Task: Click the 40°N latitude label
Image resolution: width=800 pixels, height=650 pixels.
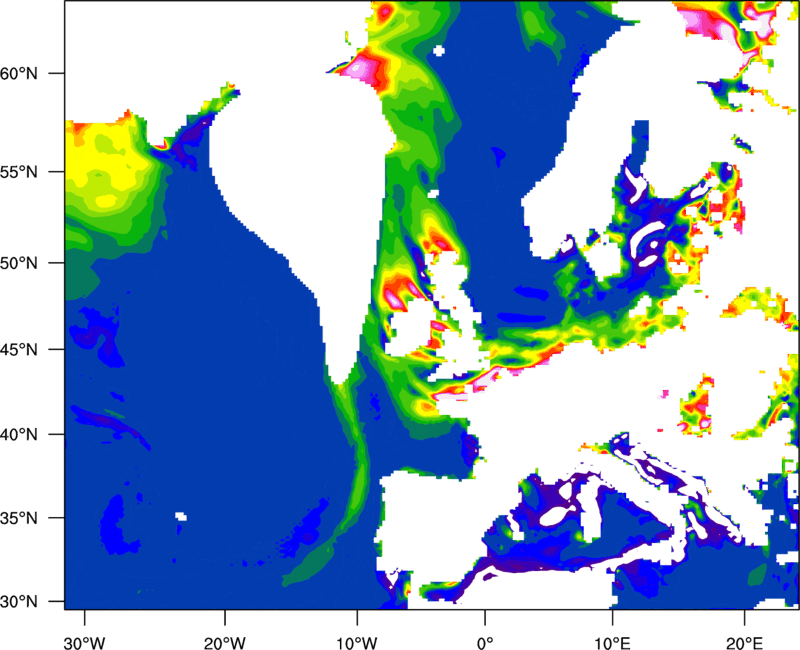Action: coord(19,435)
